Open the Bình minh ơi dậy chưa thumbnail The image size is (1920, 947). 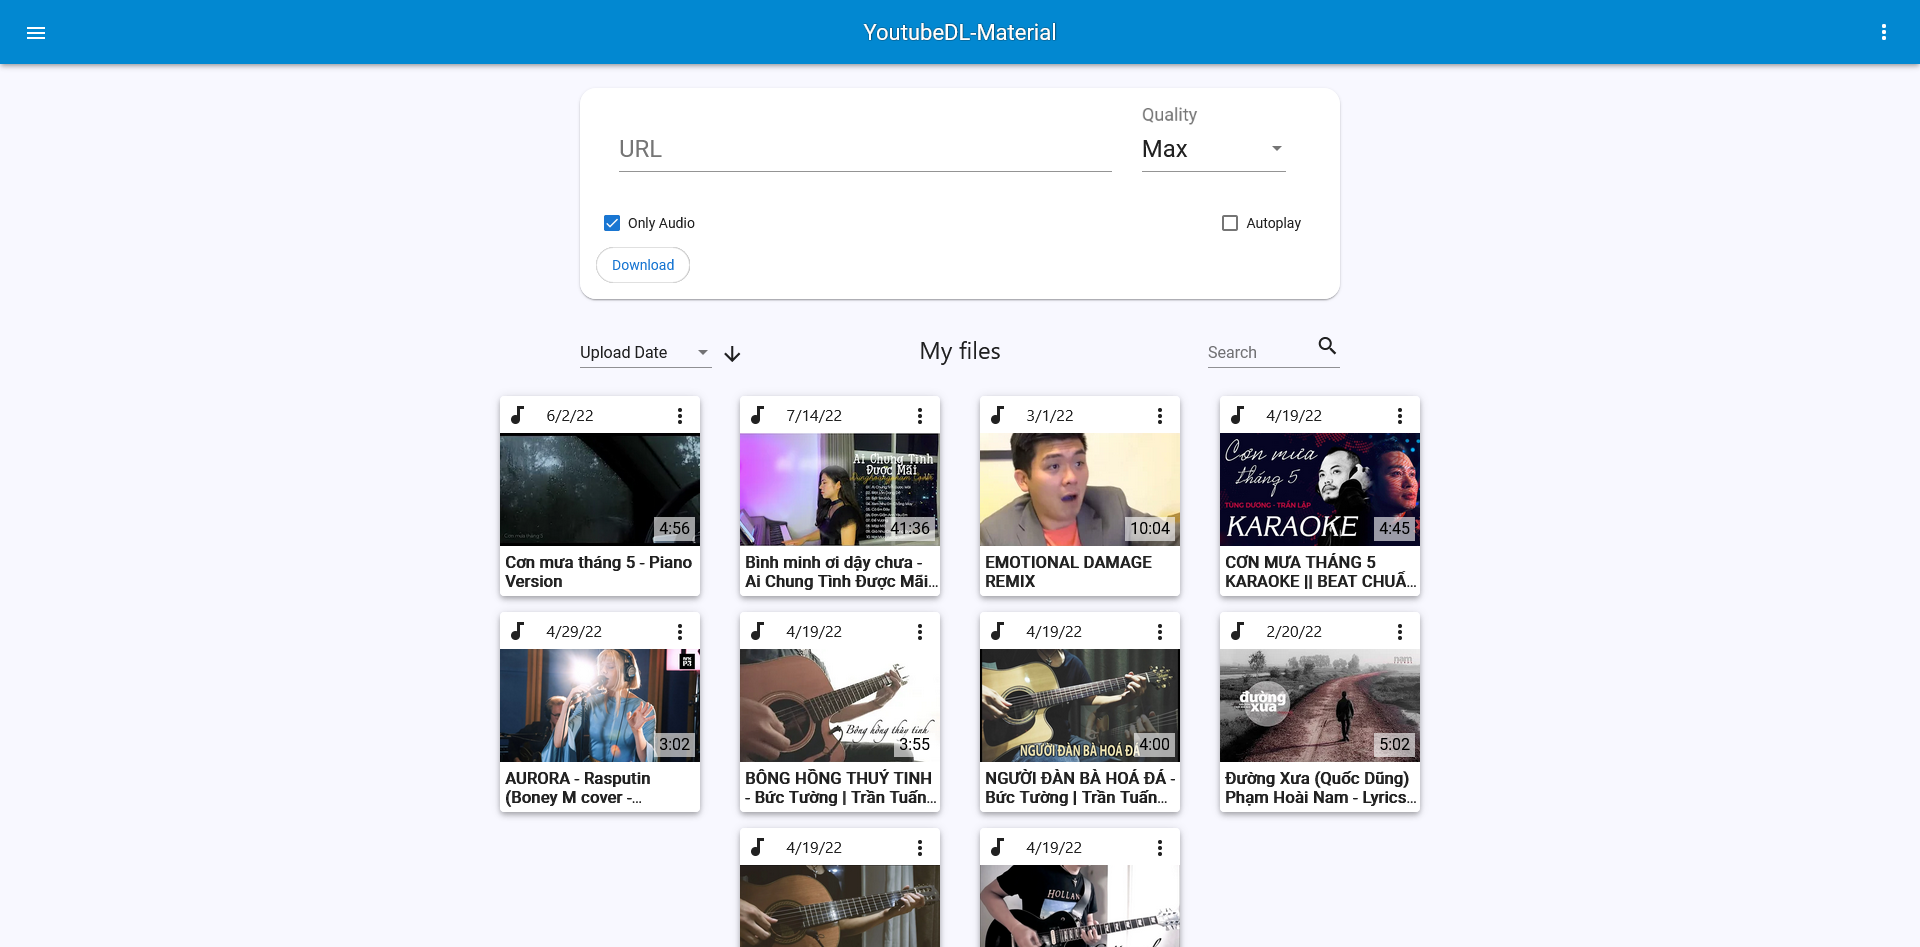click(840, 489)
